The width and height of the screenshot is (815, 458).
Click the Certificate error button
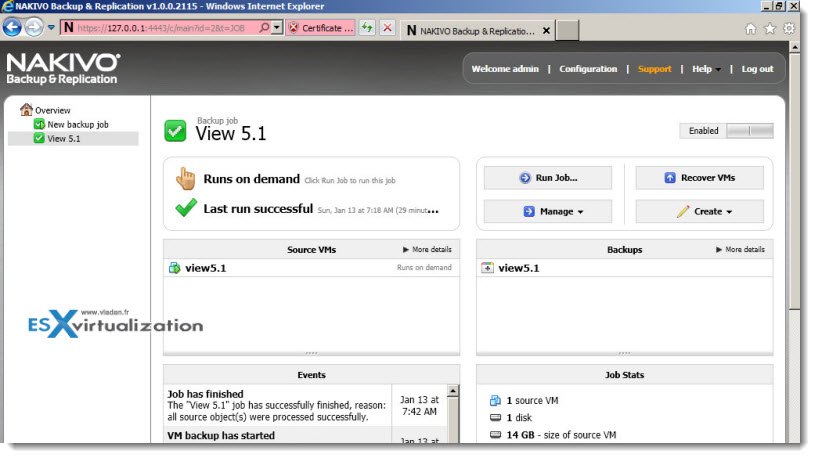pos(321,28)
